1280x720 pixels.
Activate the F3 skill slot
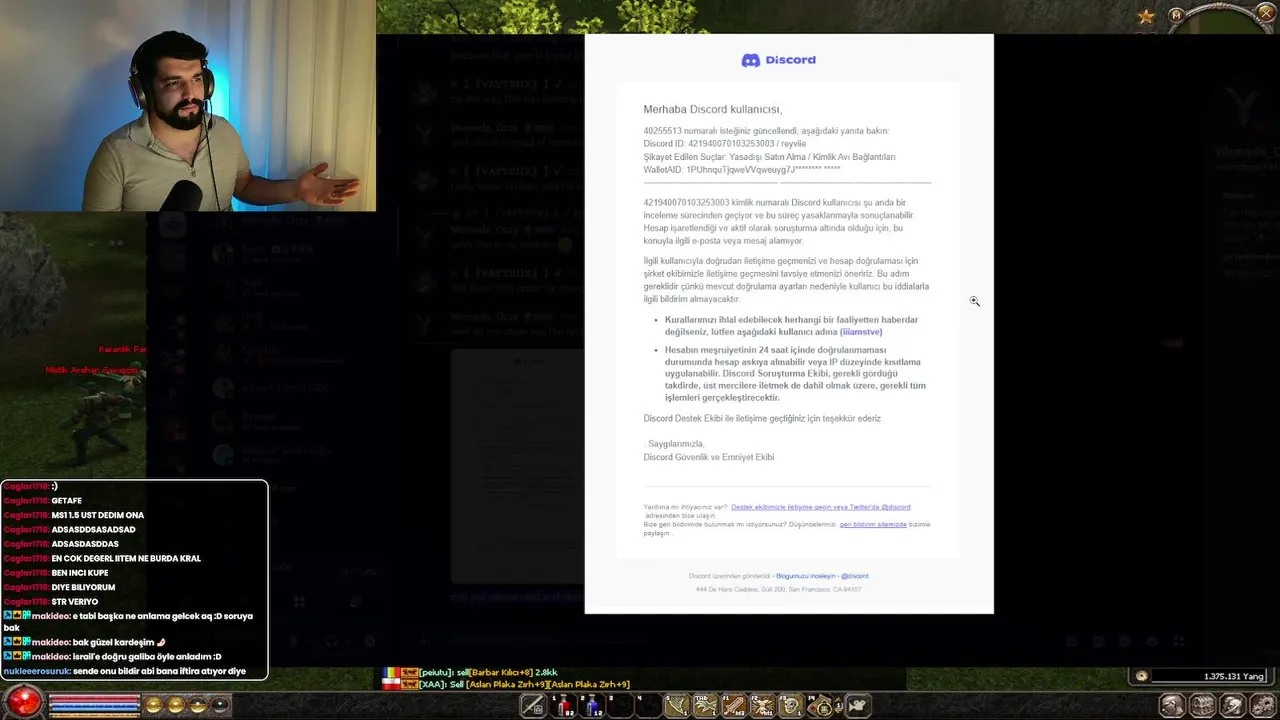click(x=791, y=706)
